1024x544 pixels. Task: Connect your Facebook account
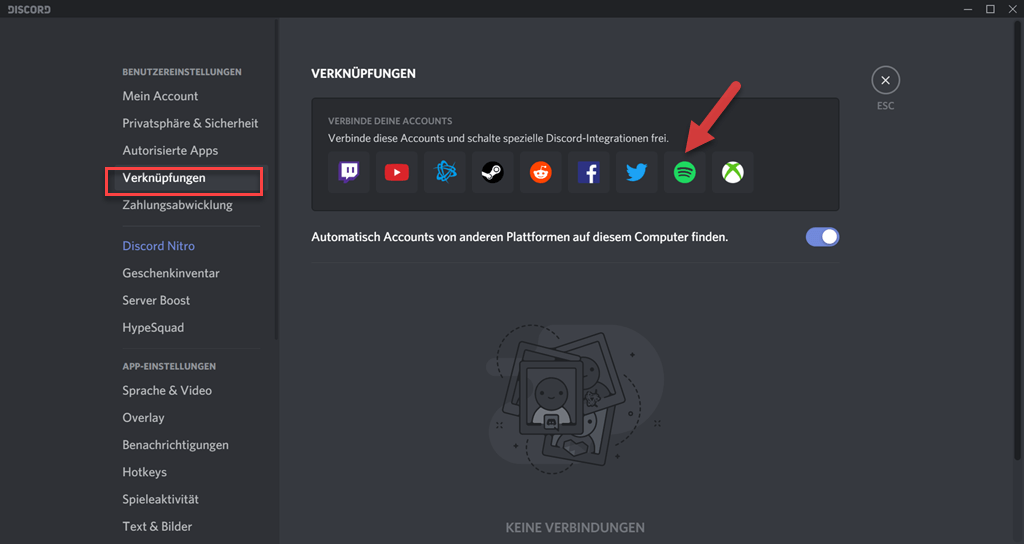(588, 172)
